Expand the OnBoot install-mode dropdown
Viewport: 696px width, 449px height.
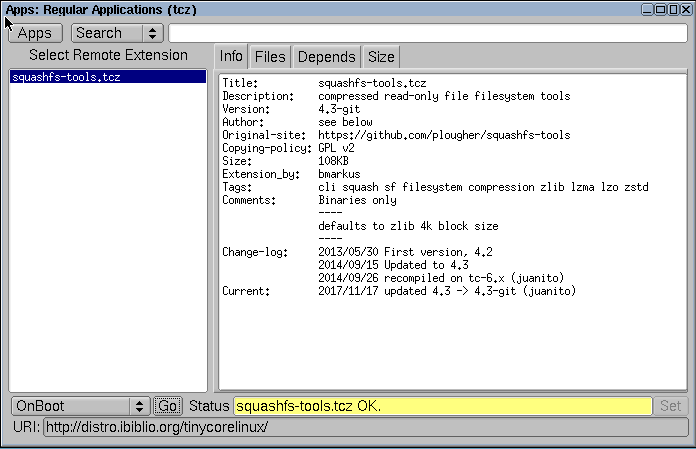click(81, 406)
